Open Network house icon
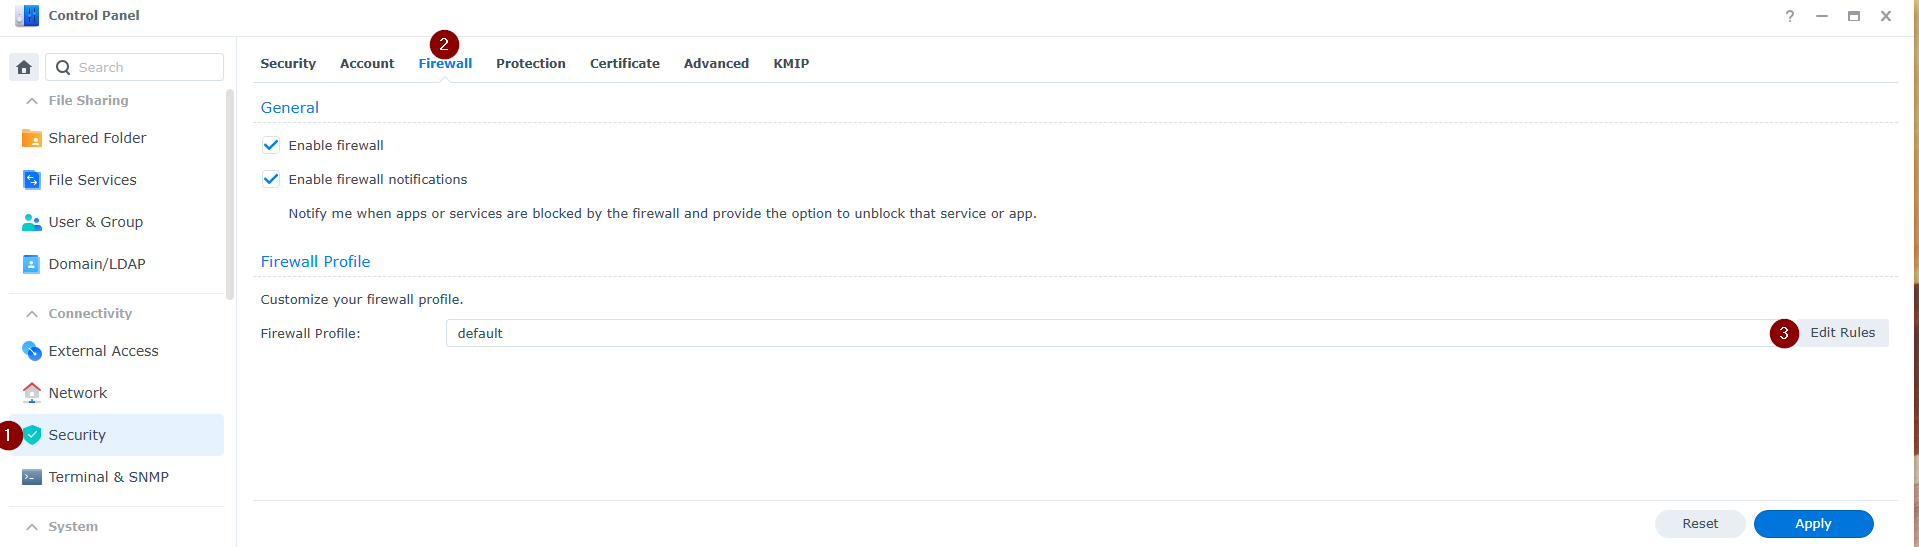Viewport: 1919px width, 547px height. pos(32,393)
